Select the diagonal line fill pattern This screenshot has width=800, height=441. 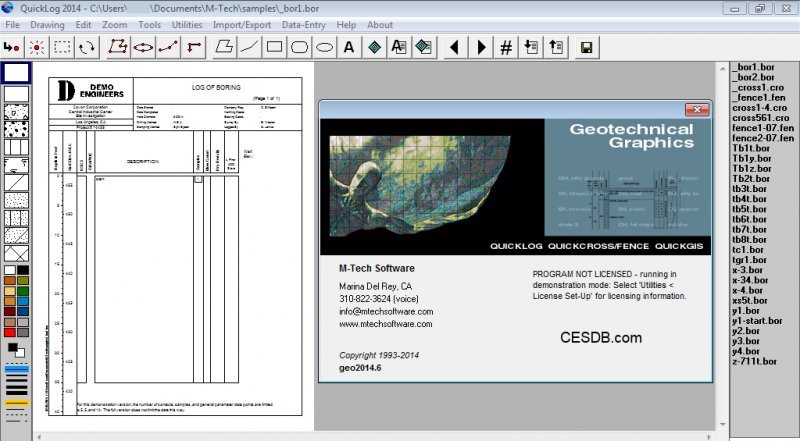click(x=16, y=183)
